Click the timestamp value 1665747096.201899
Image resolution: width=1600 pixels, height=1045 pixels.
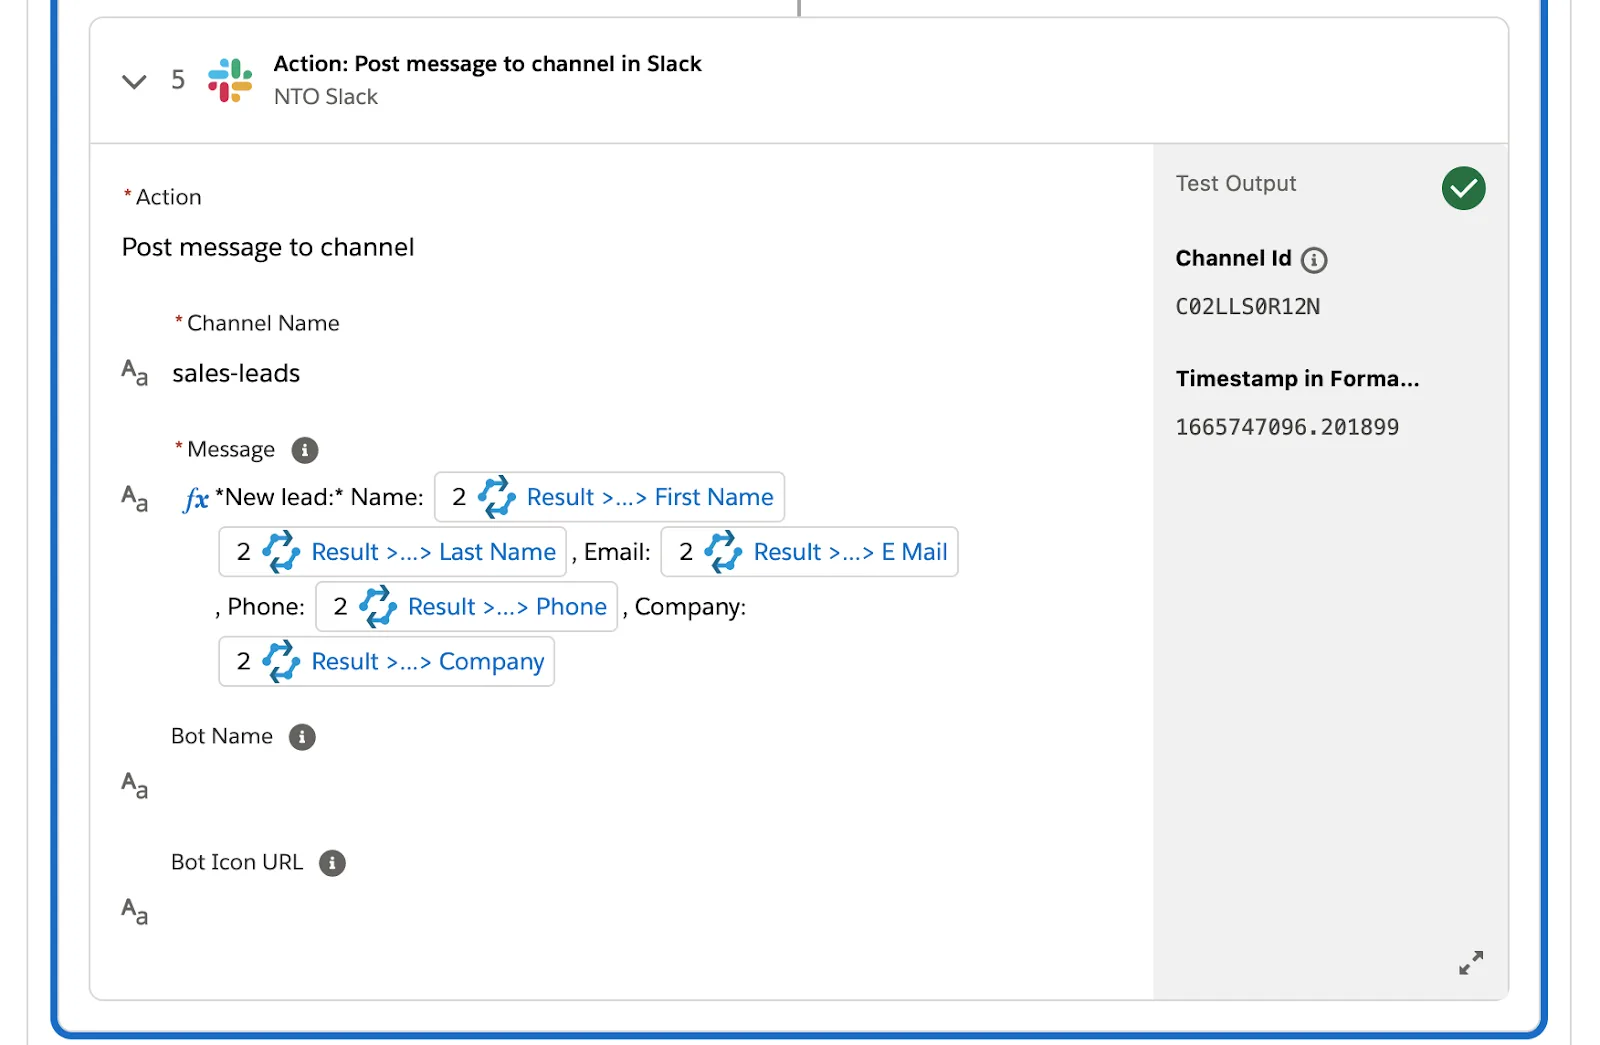click(x=1287, y=428)
